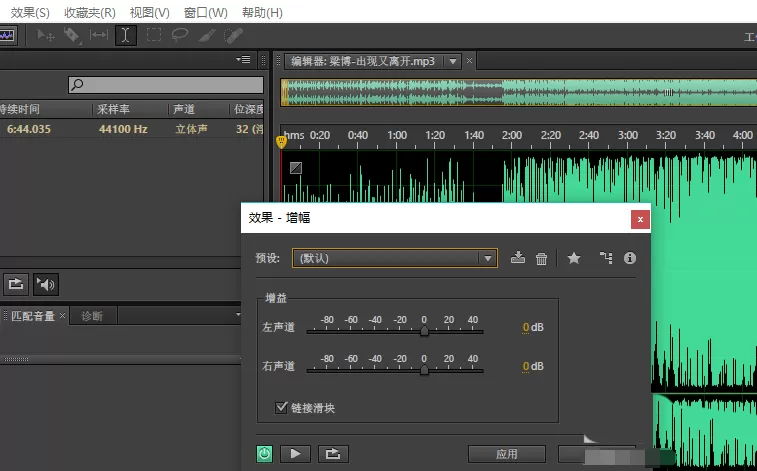Screen dimensions: 757x471
Task: Open the 预设 preset dropdown
Action: [394, 258]
